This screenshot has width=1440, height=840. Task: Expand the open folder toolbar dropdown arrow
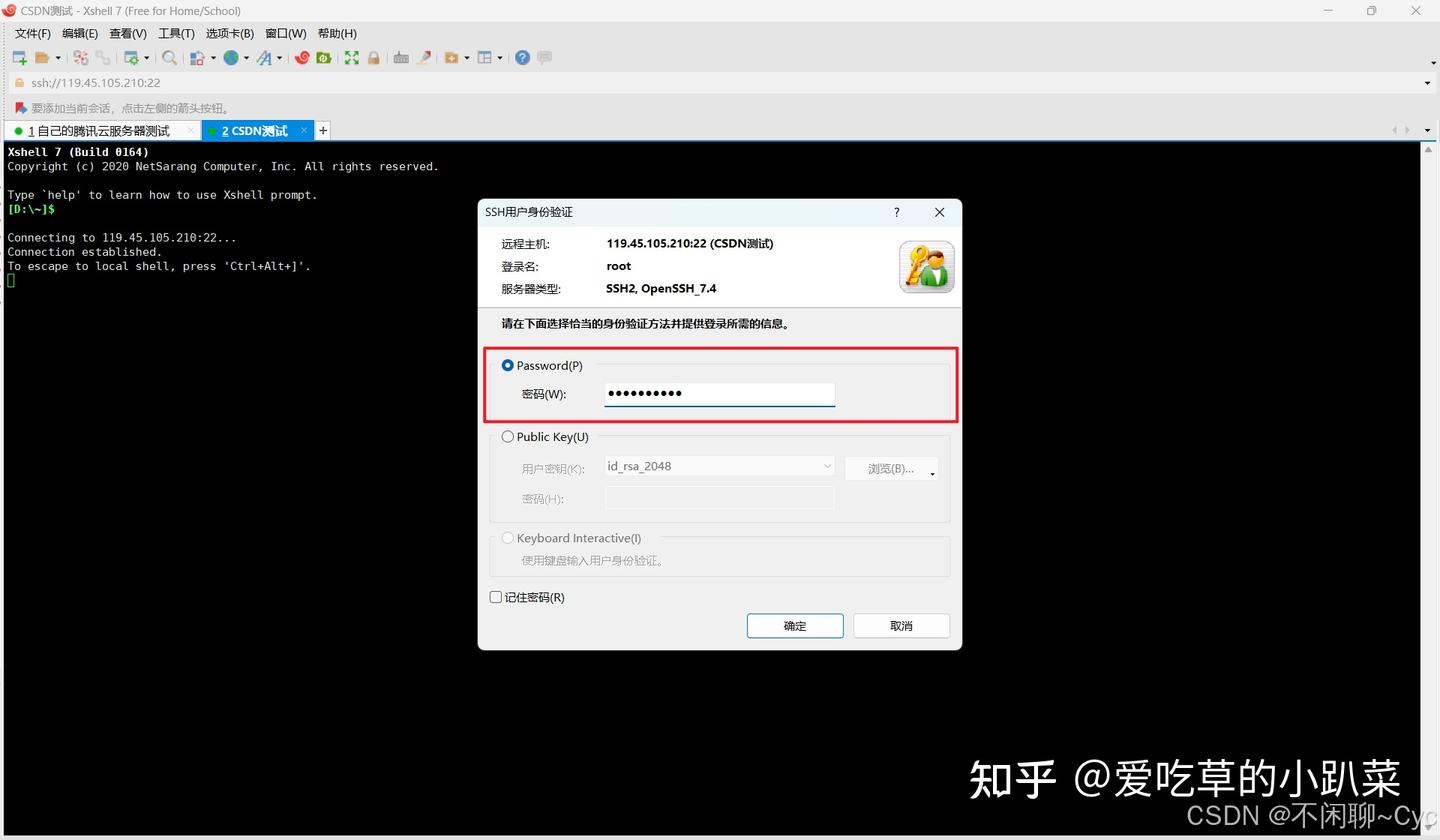57,57
